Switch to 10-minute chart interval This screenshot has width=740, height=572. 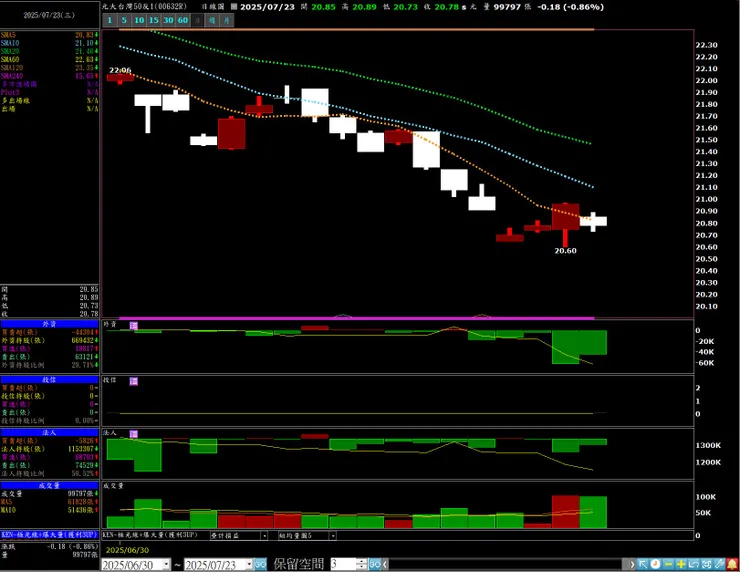point(139,20)
